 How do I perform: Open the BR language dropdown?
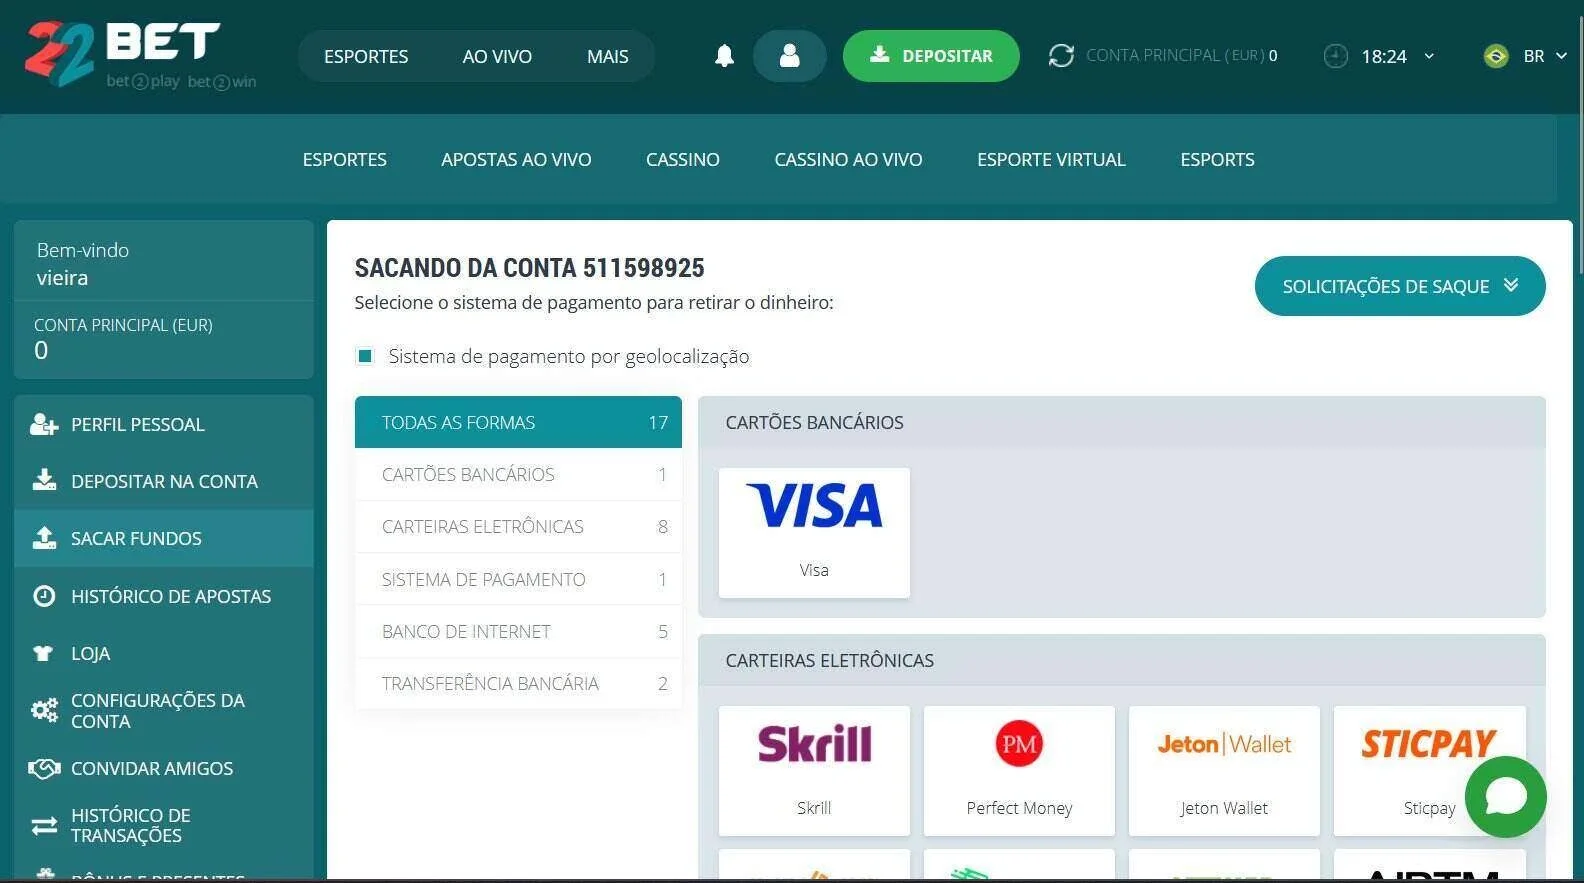tap(1545, 56)
